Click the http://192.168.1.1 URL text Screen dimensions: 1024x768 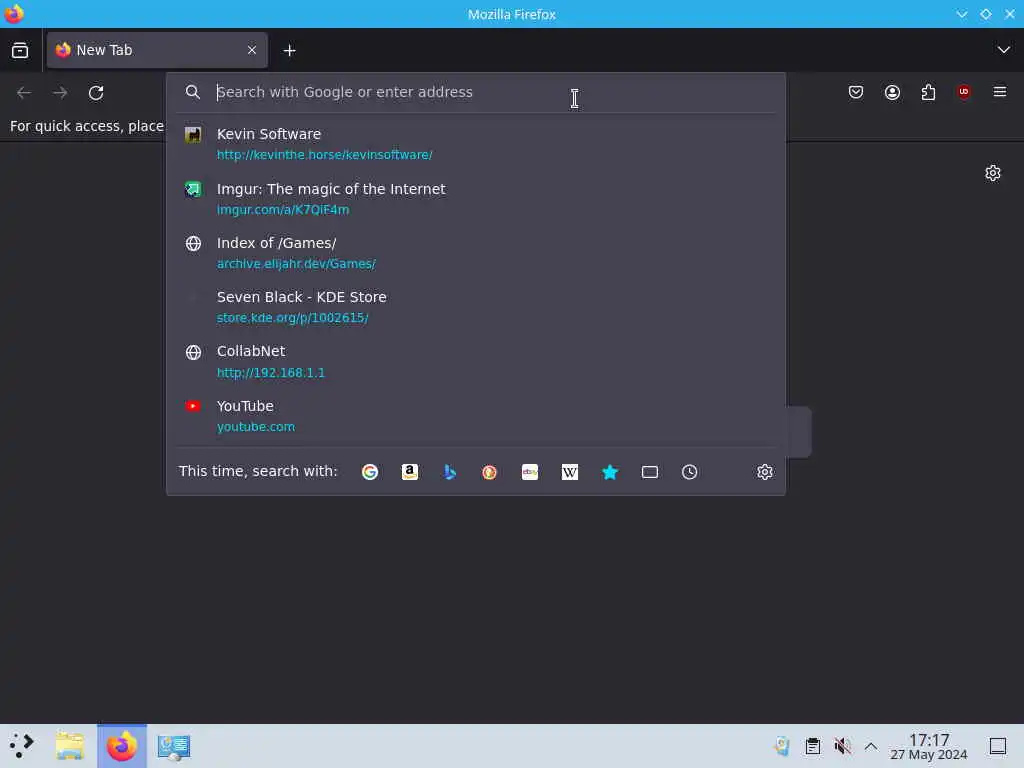(270, 373)
